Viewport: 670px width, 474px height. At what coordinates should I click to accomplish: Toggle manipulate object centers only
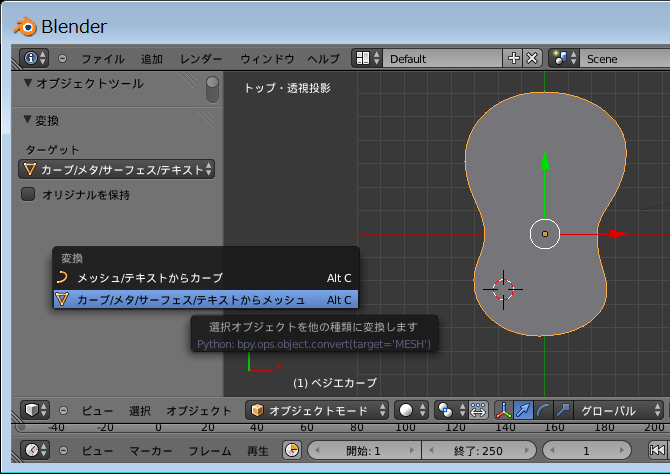pyautogui.click(x=478, y=410)
